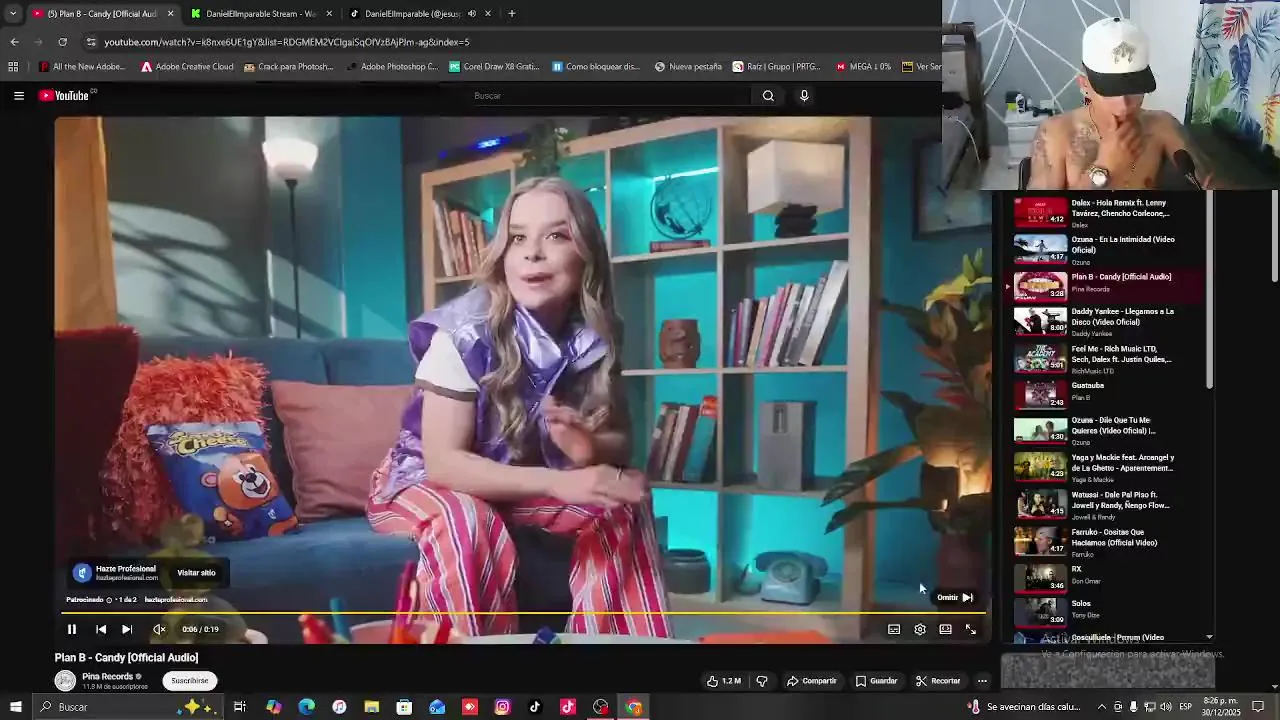Open the Chrome apps grid shortcut
The image size is (1280, 720).
[x=13, y=67]
